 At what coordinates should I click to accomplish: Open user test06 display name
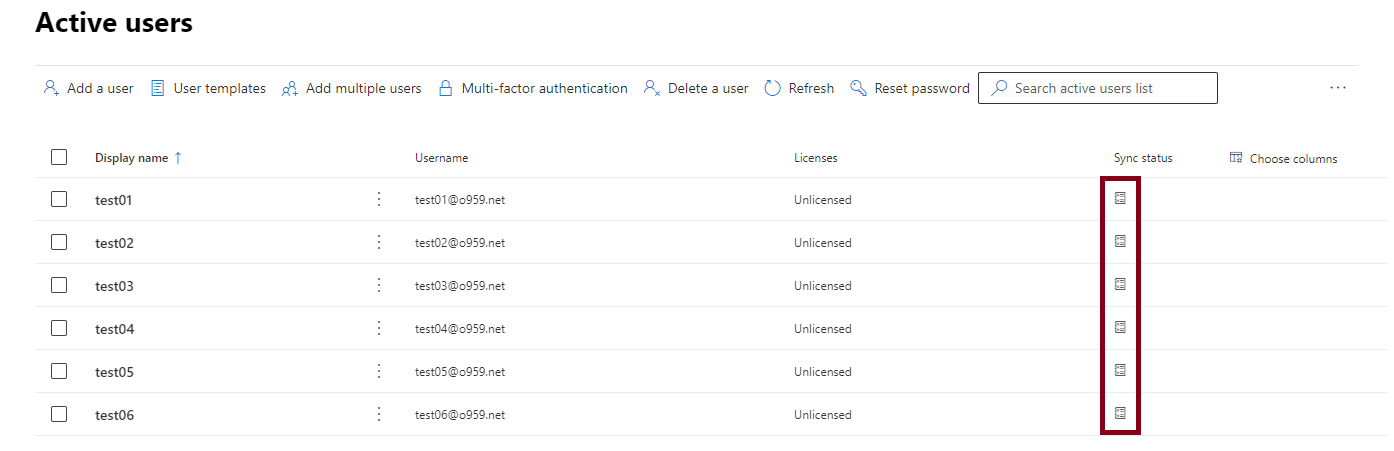pos(115,415)
